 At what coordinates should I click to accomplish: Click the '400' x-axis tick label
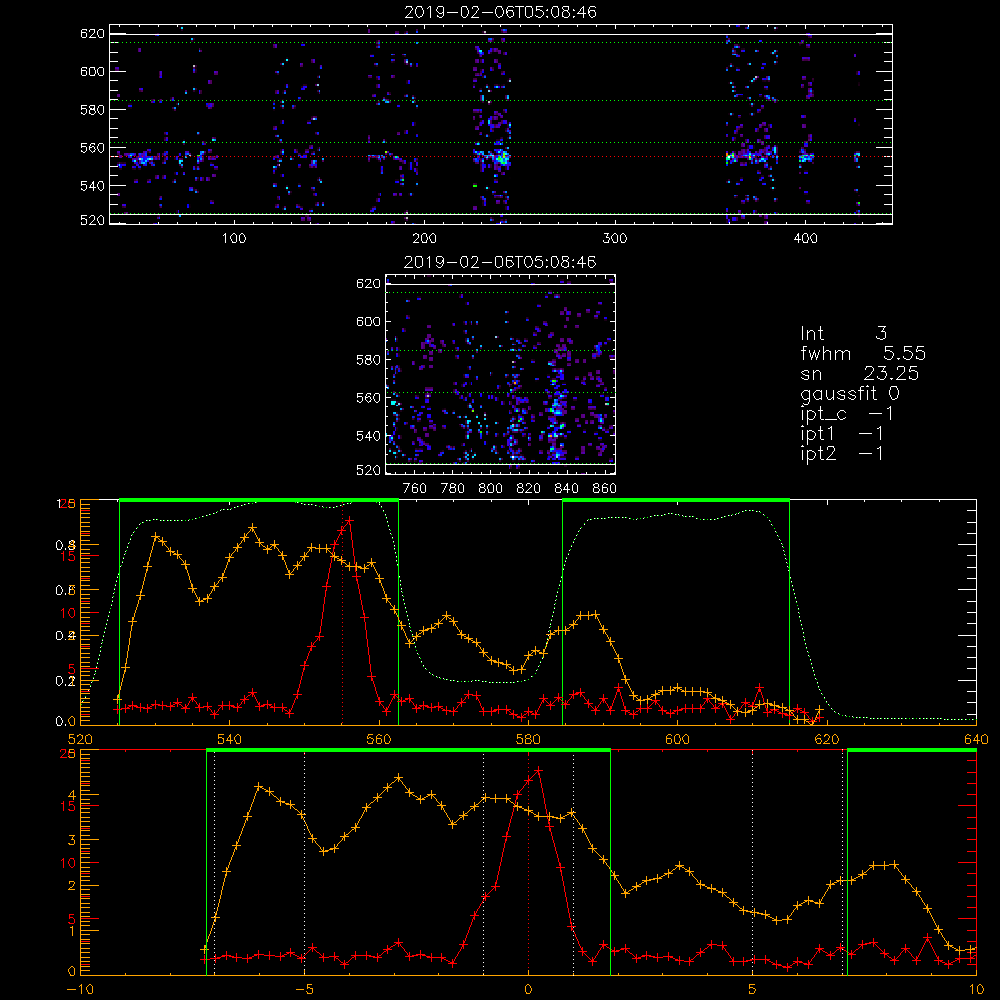(x=805, y=239)
